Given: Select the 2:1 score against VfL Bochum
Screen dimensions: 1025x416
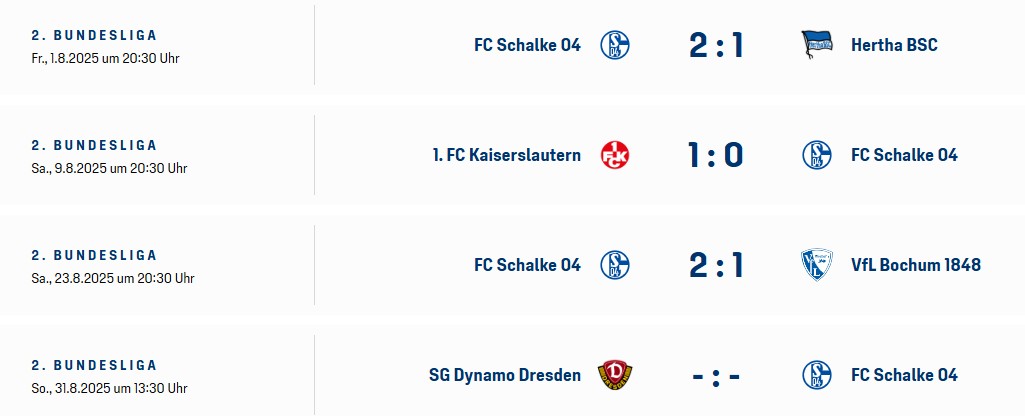Looking at the screenshot, I should click(x=716, y=265).
